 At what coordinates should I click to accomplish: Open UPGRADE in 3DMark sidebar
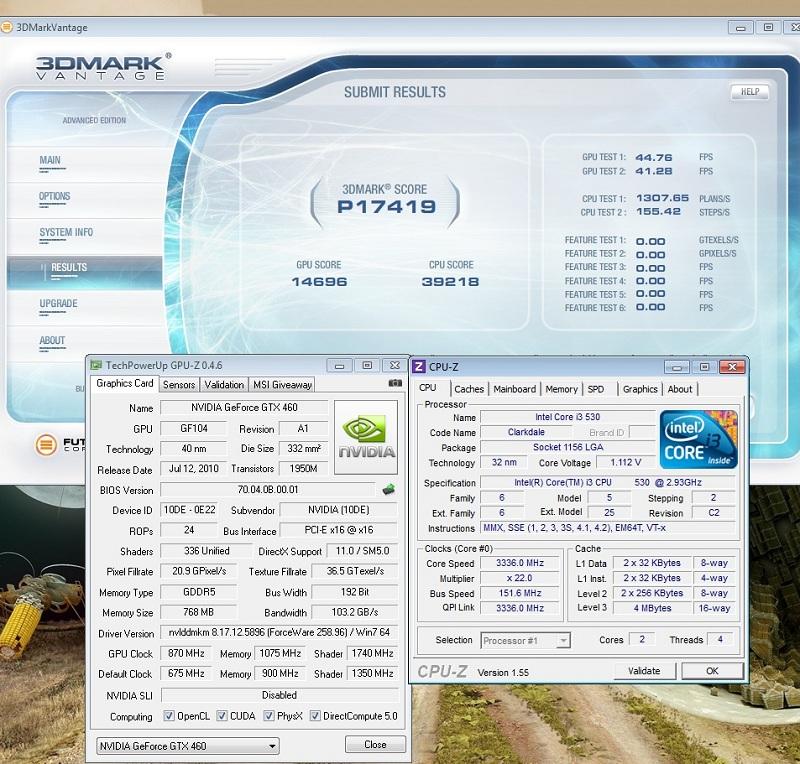(58, 304)
